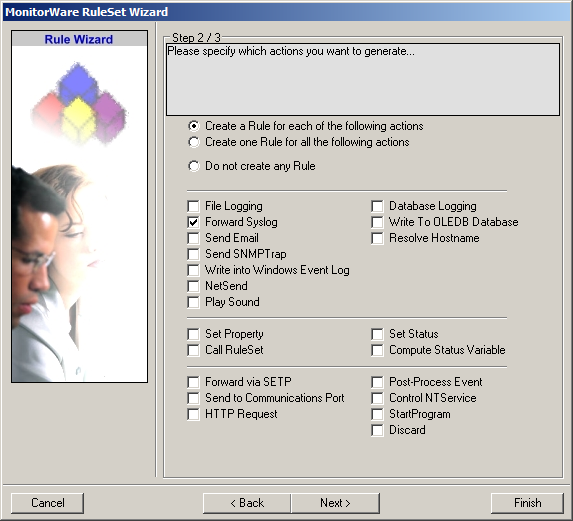Go back with the Back button

[x=247, y=503]
